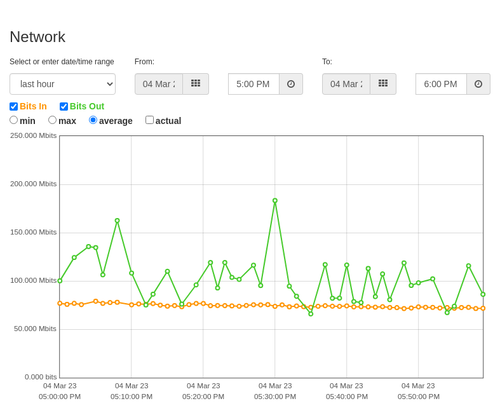The height and width of the screenshot is (403, 500).
Task: Click the 'Bits In' orange label
Action: [33, 106]
